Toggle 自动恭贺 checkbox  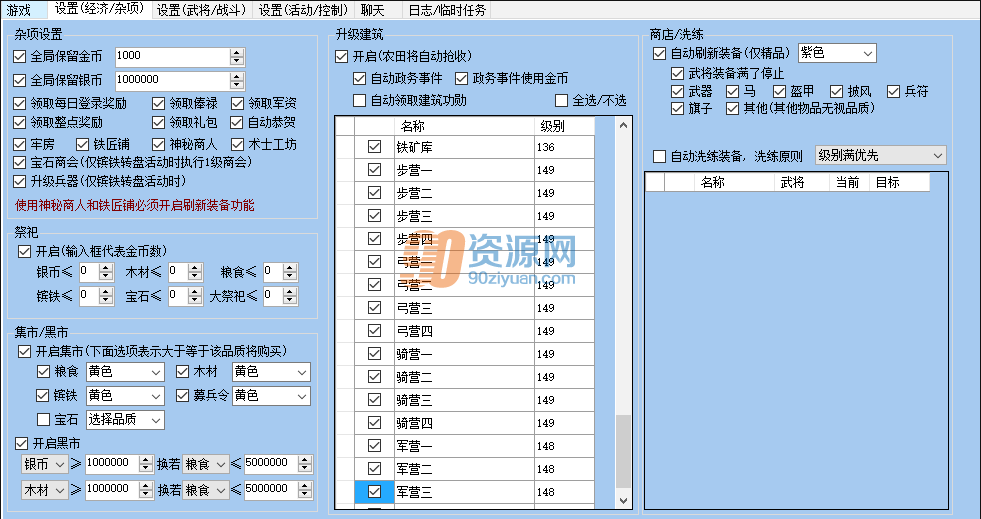pyautogui.click(x=237, y=123)
